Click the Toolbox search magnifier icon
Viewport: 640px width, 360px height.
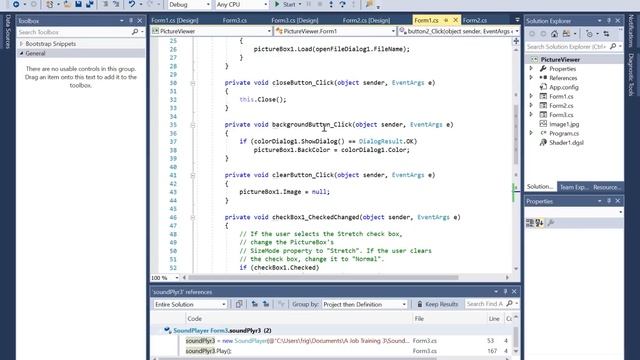pyautogui.click(x=135, y=32)
